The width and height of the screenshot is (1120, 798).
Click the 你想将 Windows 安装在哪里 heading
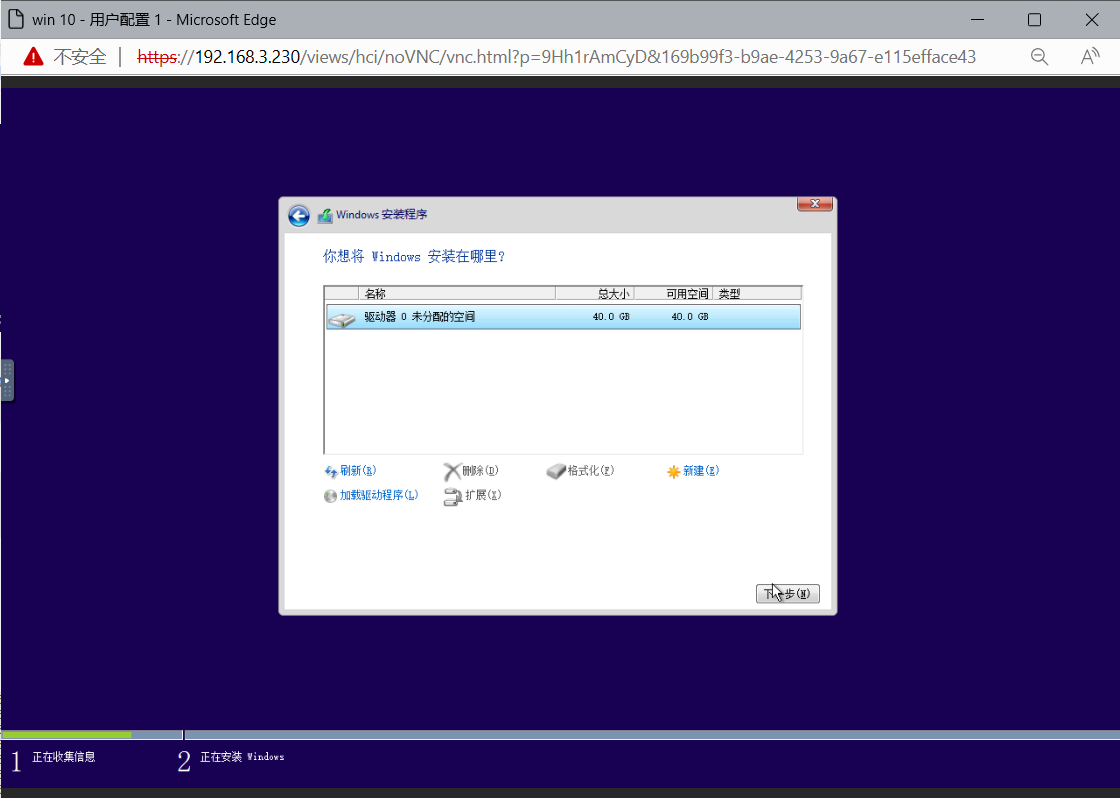(x=414, y=256)
